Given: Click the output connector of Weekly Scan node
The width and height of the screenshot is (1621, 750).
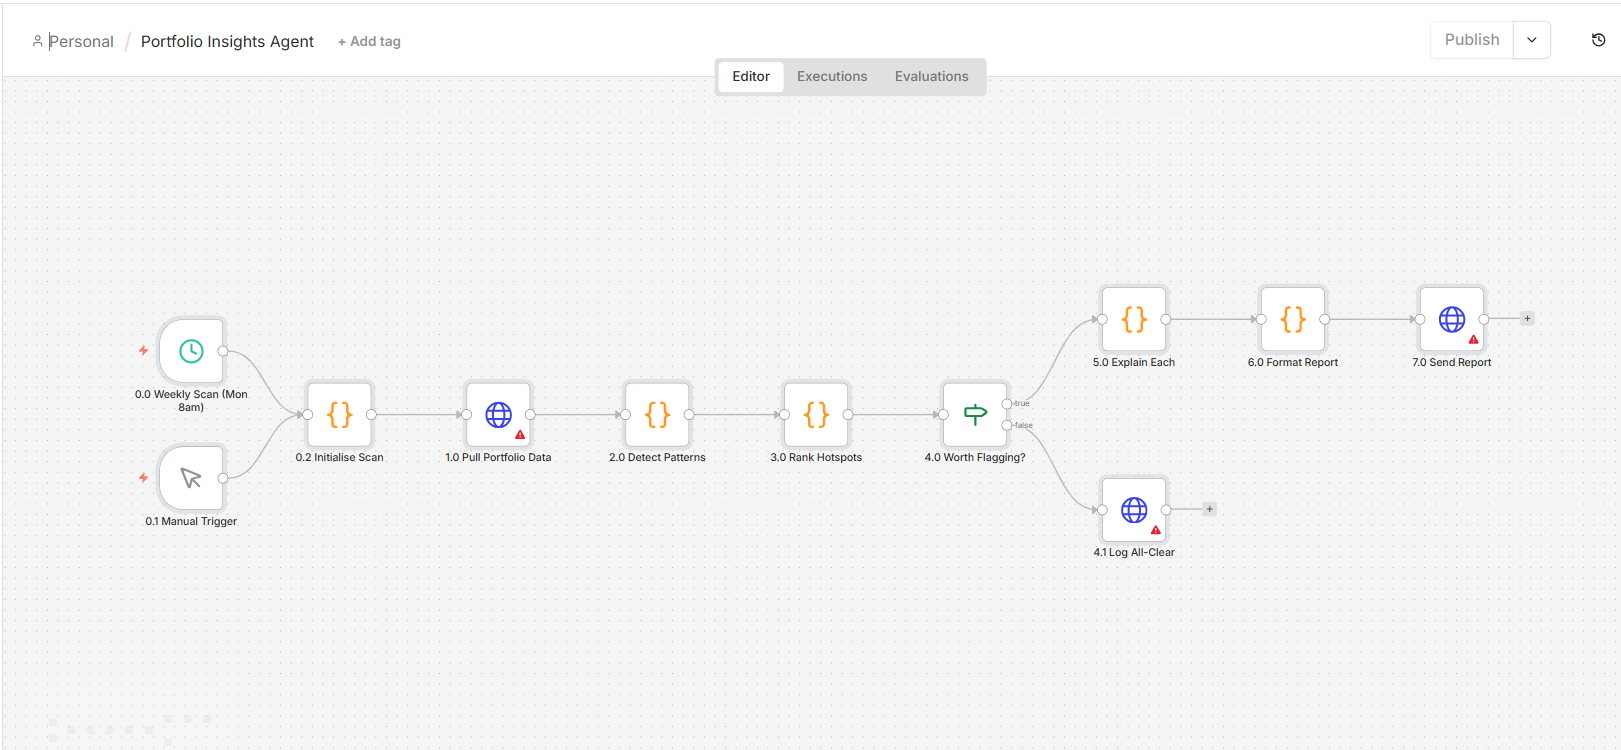Looking at the screenshot, I should (223, 351).
